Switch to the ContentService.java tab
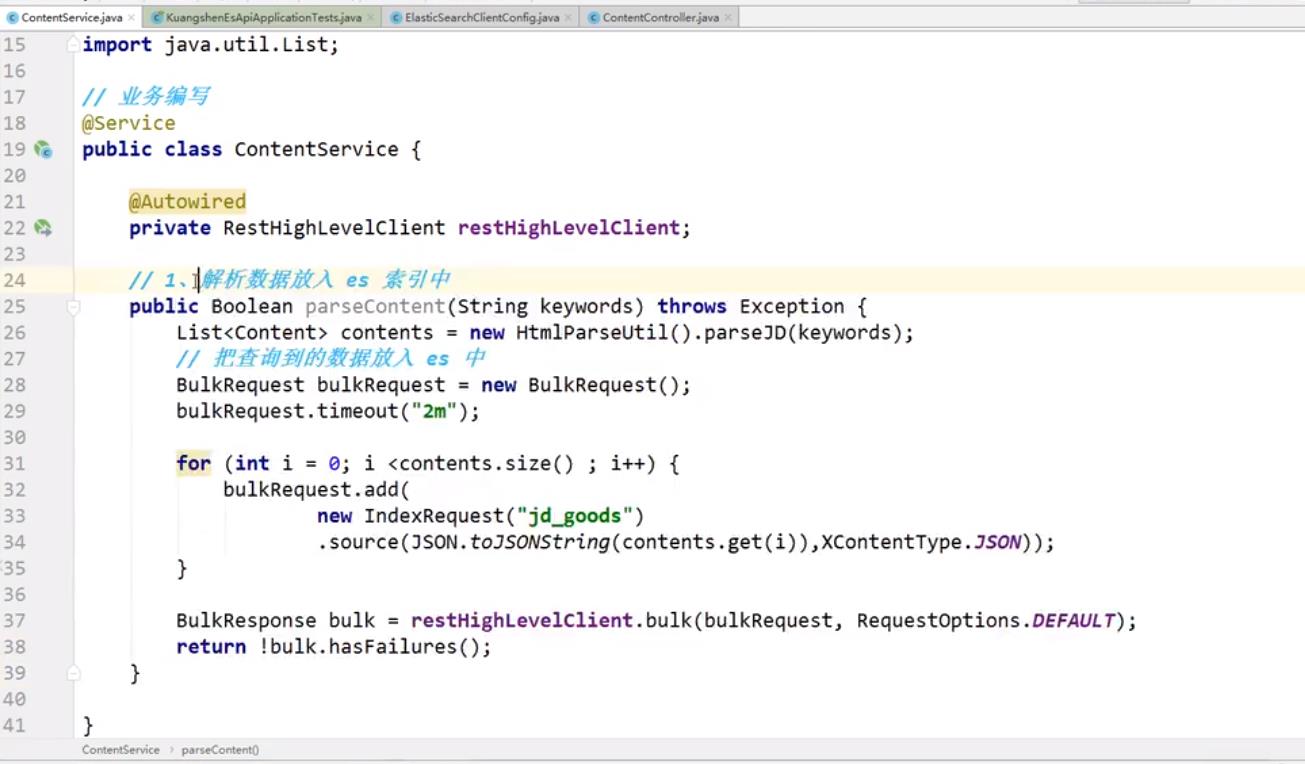The height and width of the screenshot is (764, 1305). click(71, 18)
